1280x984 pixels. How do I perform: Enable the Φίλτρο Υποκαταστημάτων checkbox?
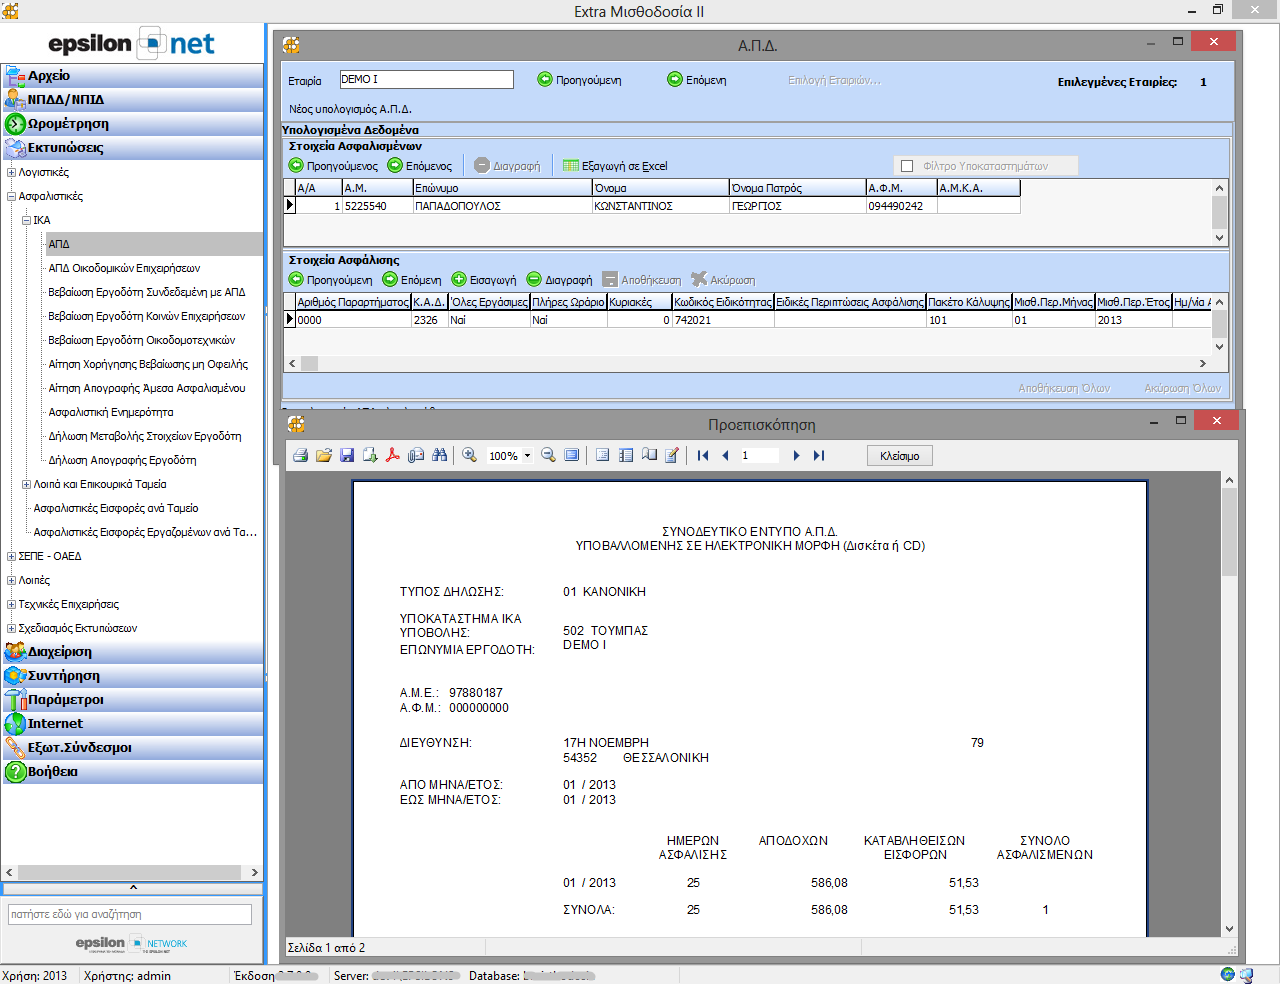[x=907, y=166]
